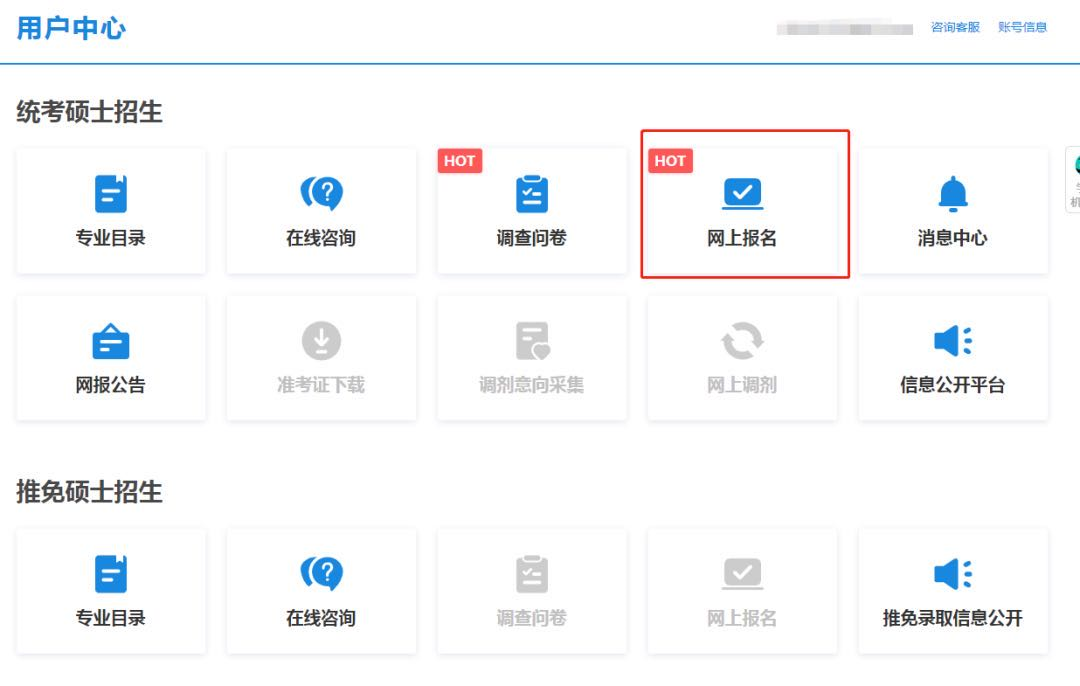Click the disabled 调剂意向采集 tile
The height and width of the screenshot is (686, 1080).
click(531, 358)
